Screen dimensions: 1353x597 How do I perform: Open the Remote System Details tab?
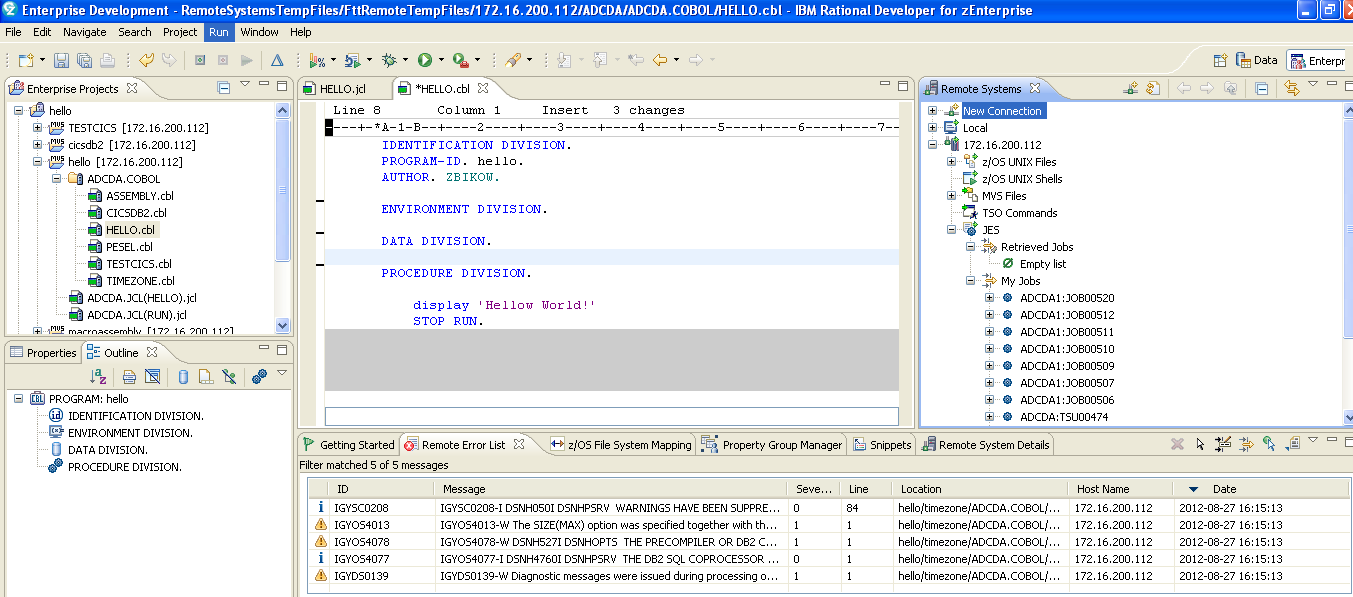(986, 445)
